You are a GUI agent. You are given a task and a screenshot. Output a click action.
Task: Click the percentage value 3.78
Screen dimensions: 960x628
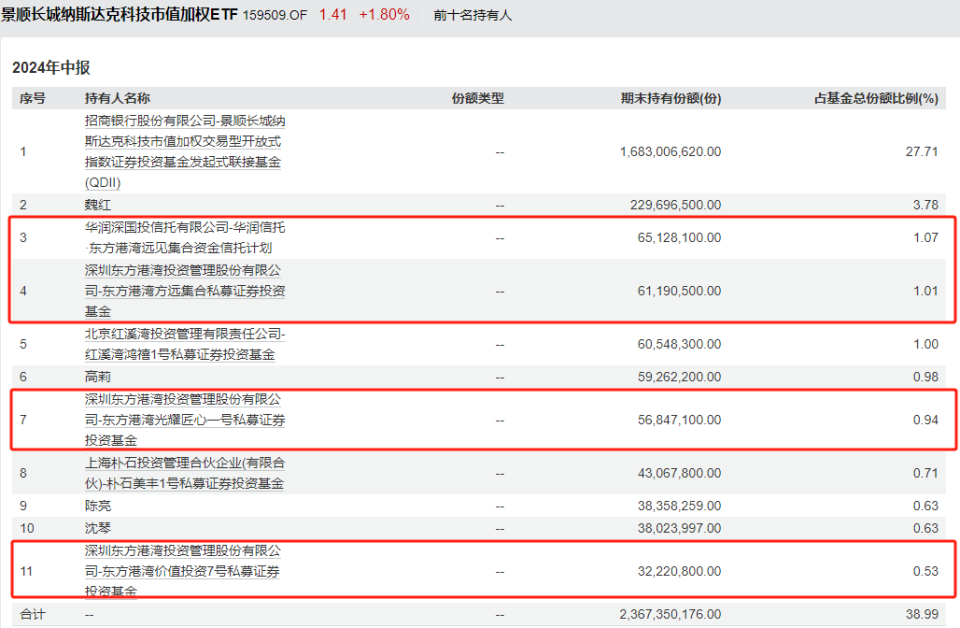pos(926,205)
